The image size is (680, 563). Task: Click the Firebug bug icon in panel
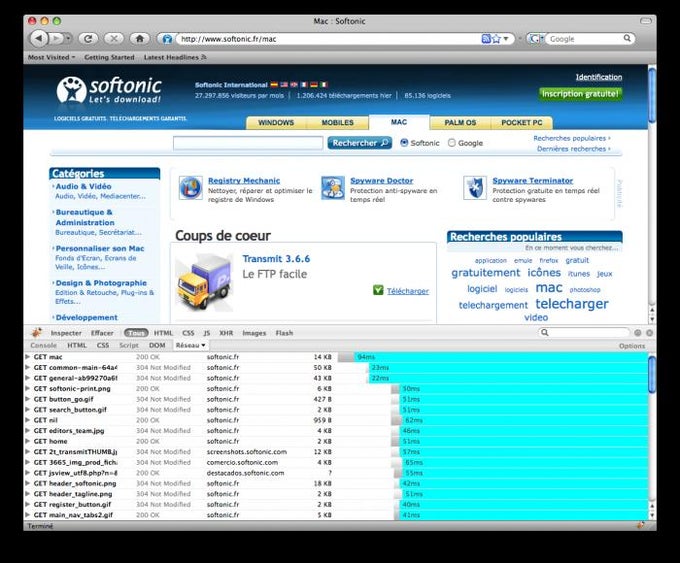point(36,333)
